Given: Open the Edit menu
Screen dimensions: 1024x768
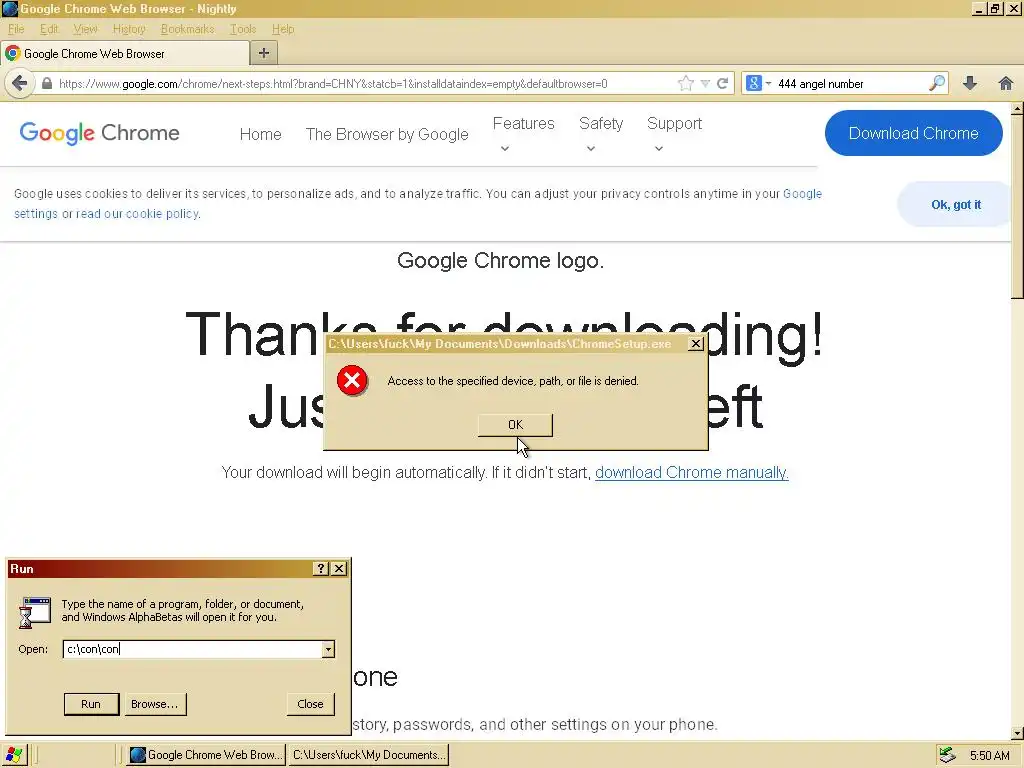Looking at the screenshot, I should coord(49,29).
